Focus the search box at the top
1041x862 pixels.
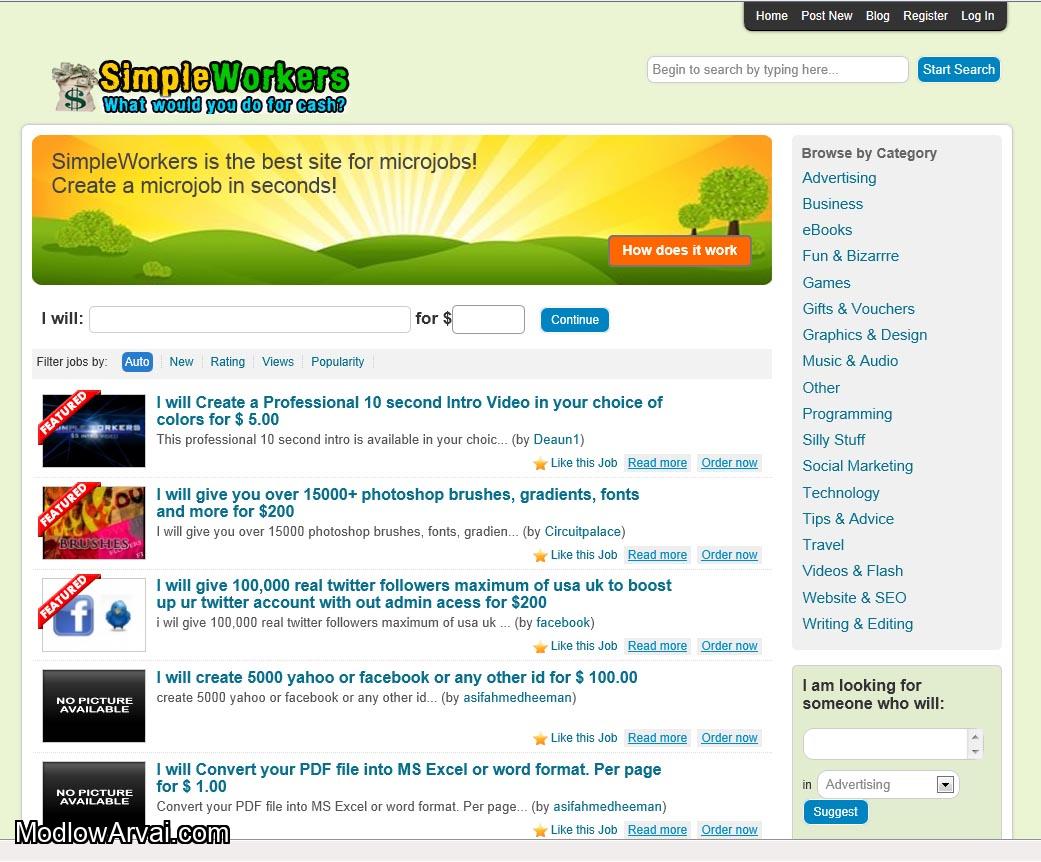pyautogui.click(x=777, y=70)
